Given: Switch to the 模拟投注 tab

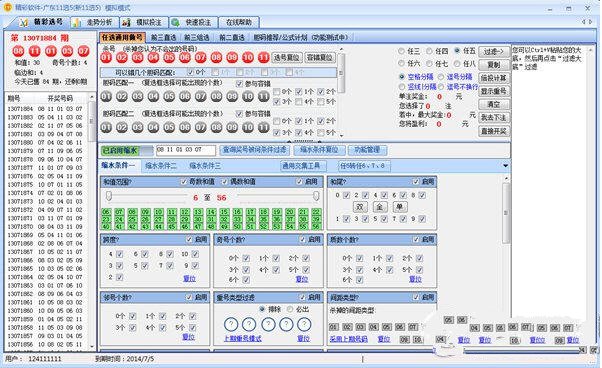Looking at the screenshot, I should pyautogui.click(x=144, y=23).
